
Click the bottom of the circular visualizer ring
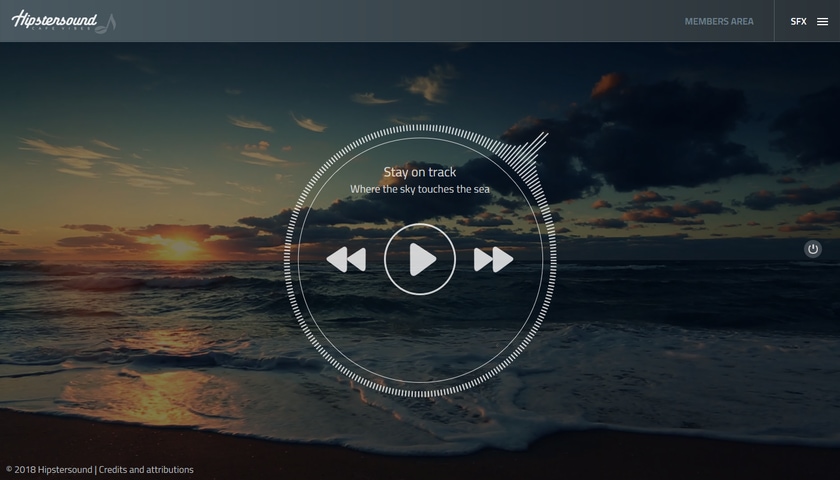[420, 392]
